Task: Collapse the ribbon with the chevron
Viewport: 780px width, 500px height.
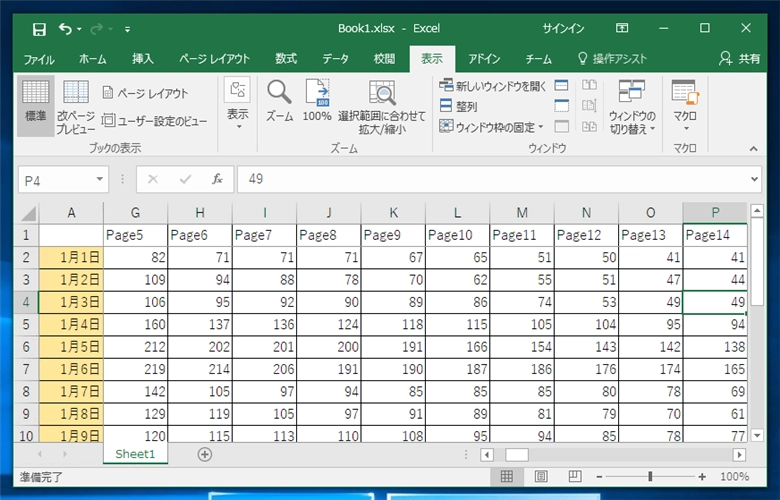Action: (754, 148)
